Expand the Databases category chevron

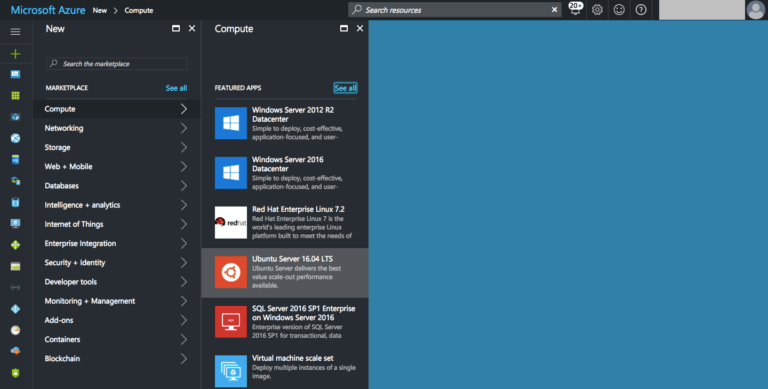184,186
